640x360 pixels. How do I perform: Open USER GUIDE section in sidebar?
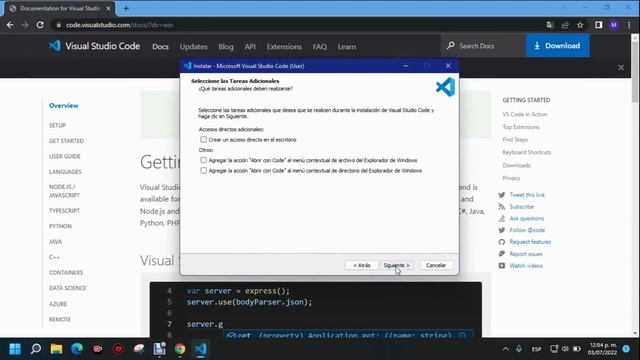tap(64, 156)
